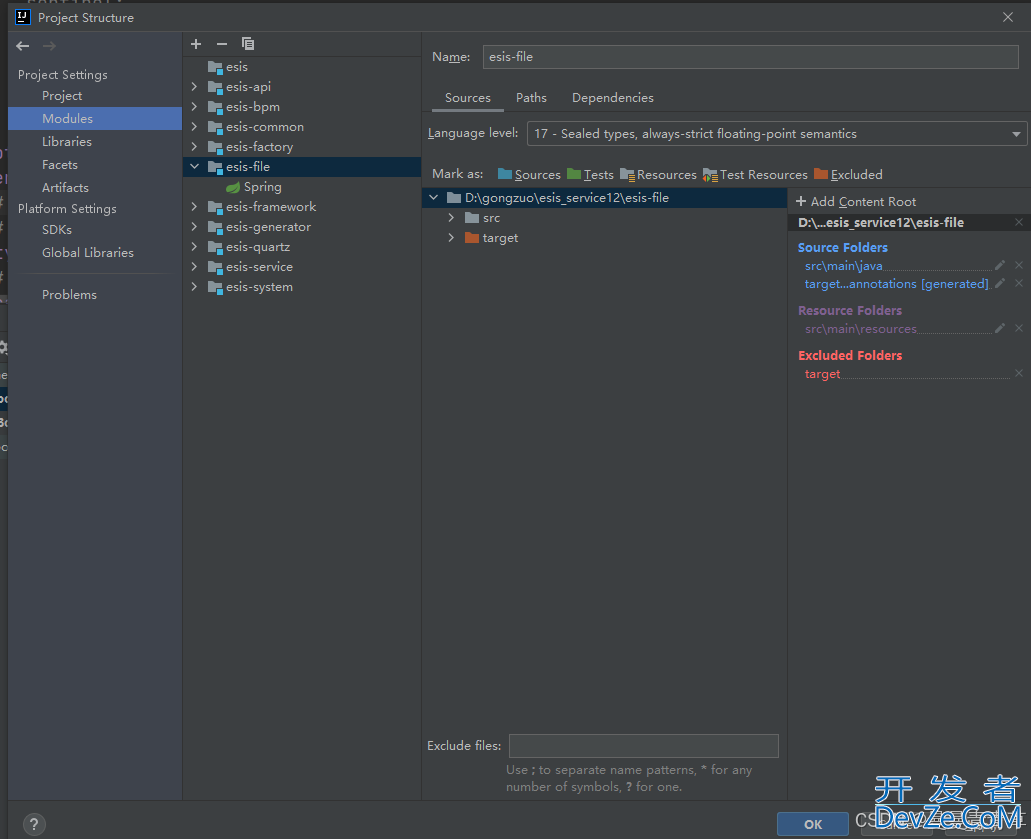The height and width of the screenshot is (839, 1031).
Task: Expand the esis-system module
Action: click(194, 287)
